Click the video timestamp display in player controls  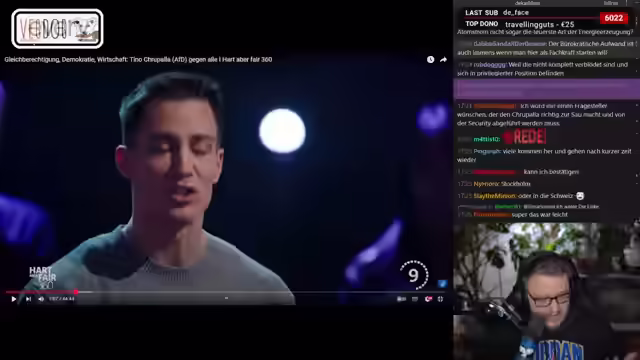pyautogui.click(x=62, y=299)
